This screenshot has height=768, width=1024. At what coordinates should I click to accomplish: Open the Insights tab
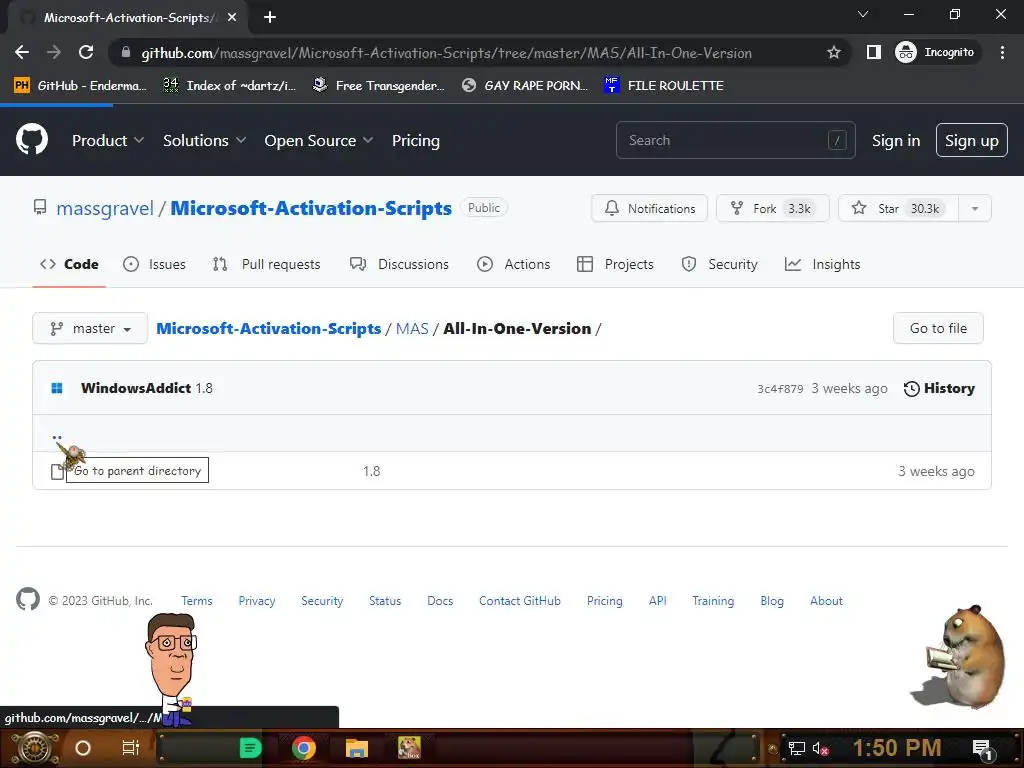pos(823,264)
